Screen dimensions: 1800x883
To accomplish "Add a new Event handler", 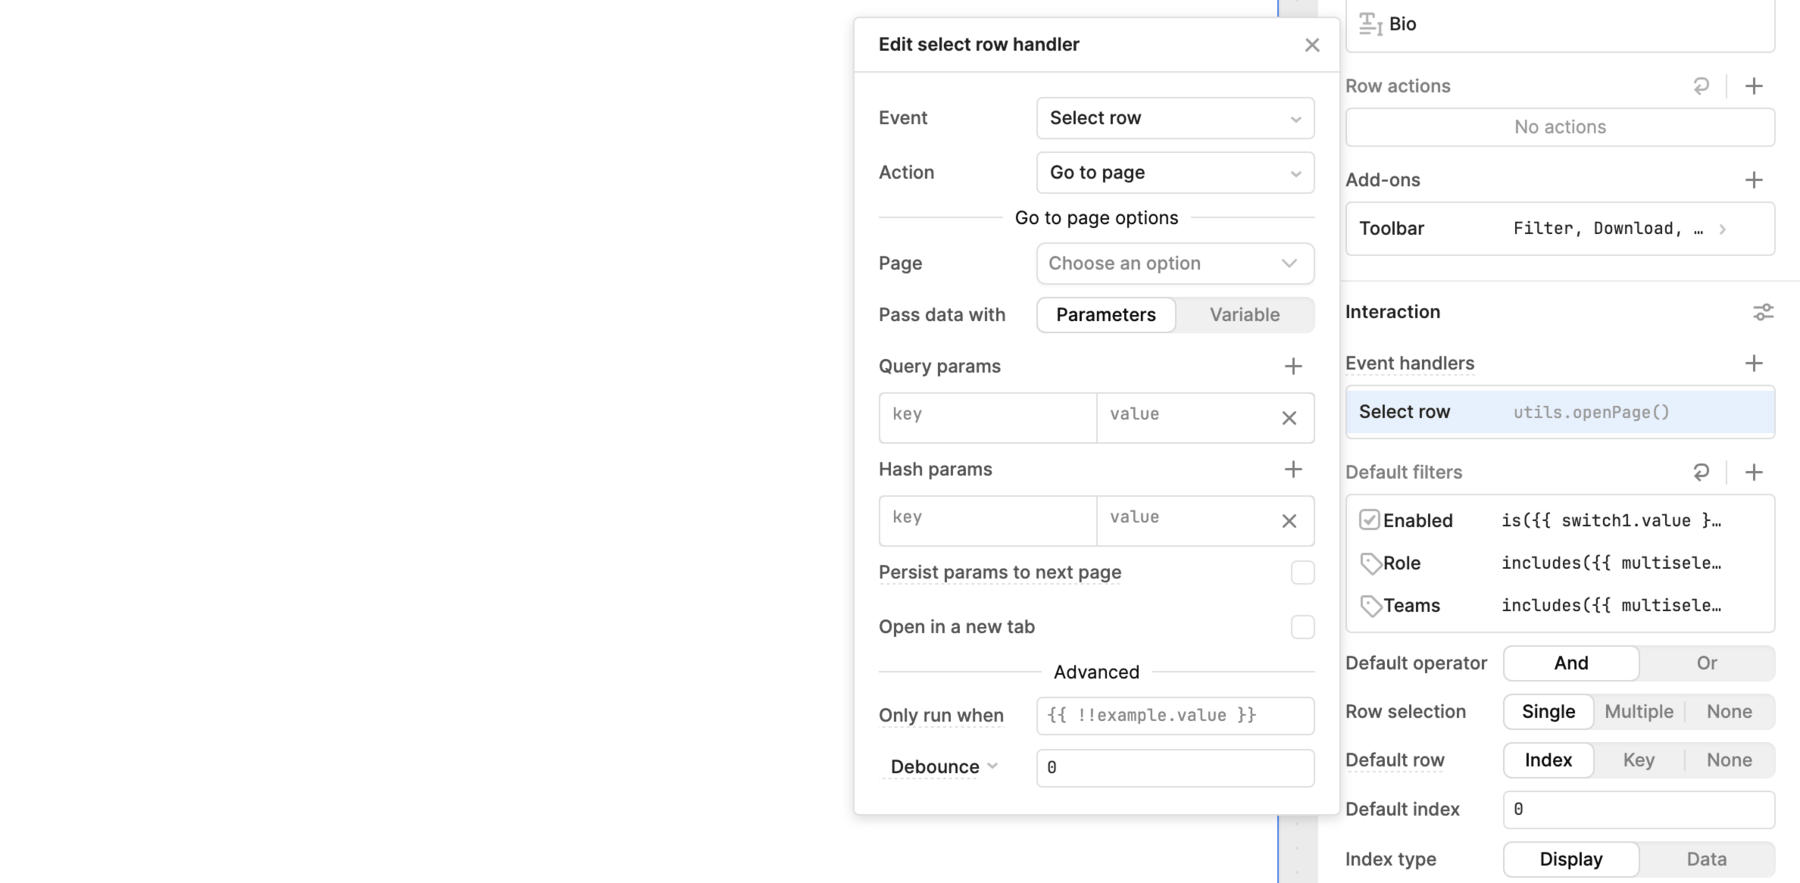I will coord(1754,363).
